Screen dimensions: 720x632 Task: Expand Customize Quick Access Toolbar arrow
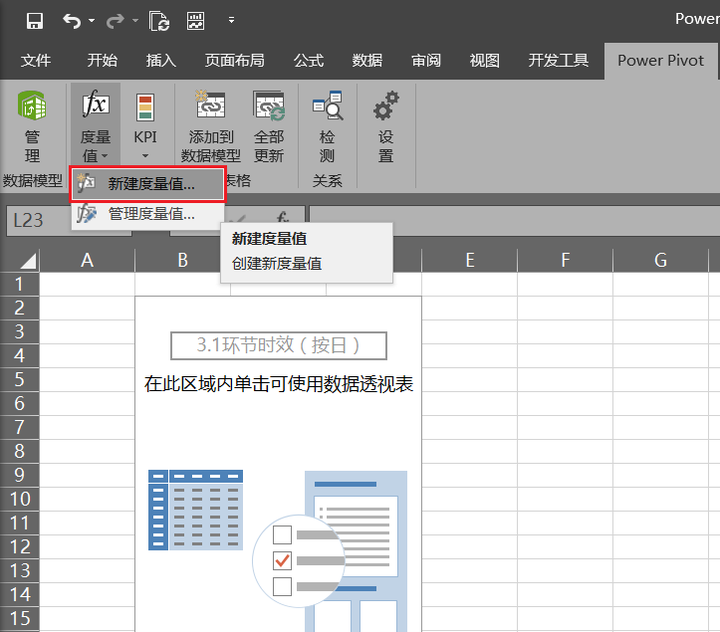click(x=231, y=20)
